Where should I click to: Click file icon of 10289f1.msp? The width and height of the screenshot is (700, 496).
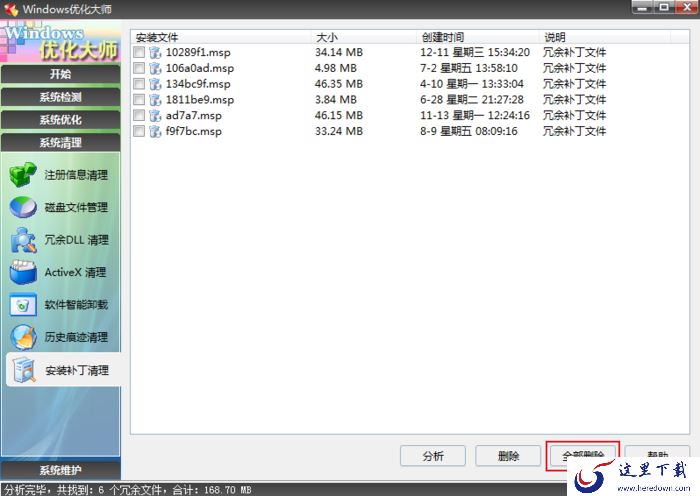coord(155,52)
